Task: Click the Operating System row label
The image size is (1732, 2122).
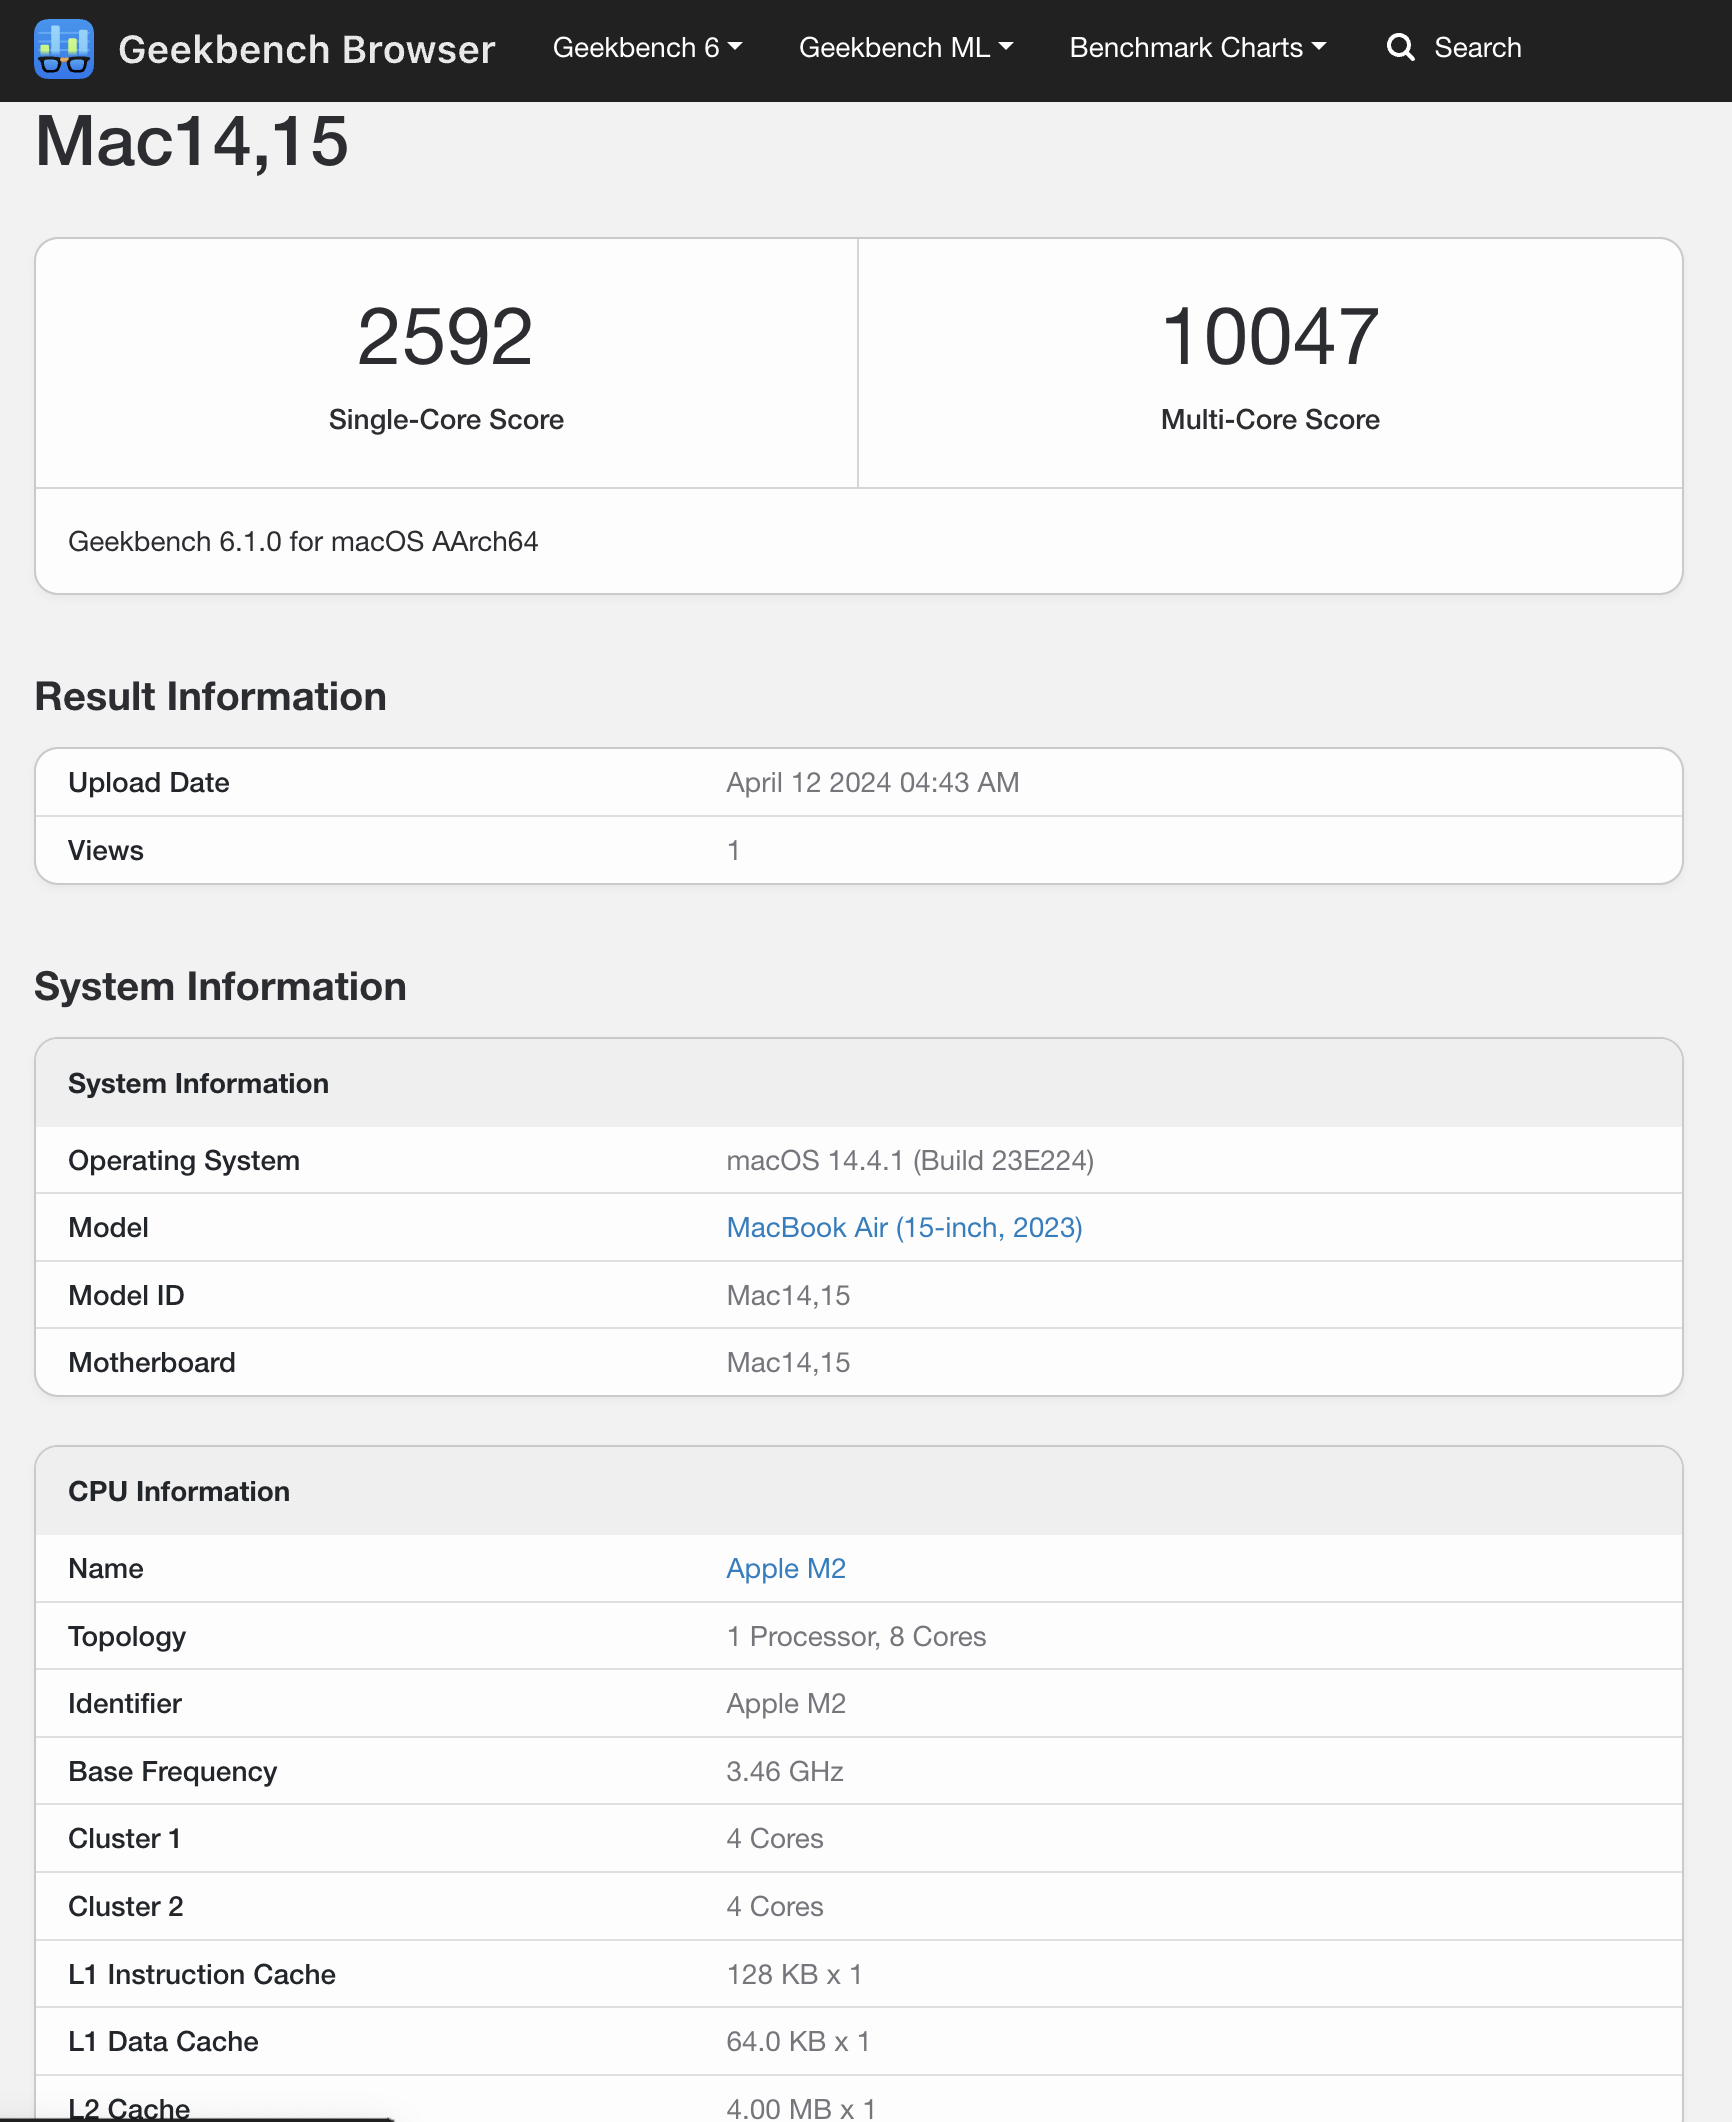Action: tap(184, 1160)
